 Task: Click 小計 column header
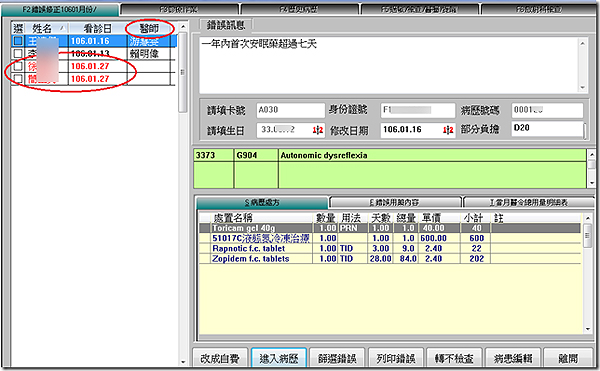[x=475, y=218]
